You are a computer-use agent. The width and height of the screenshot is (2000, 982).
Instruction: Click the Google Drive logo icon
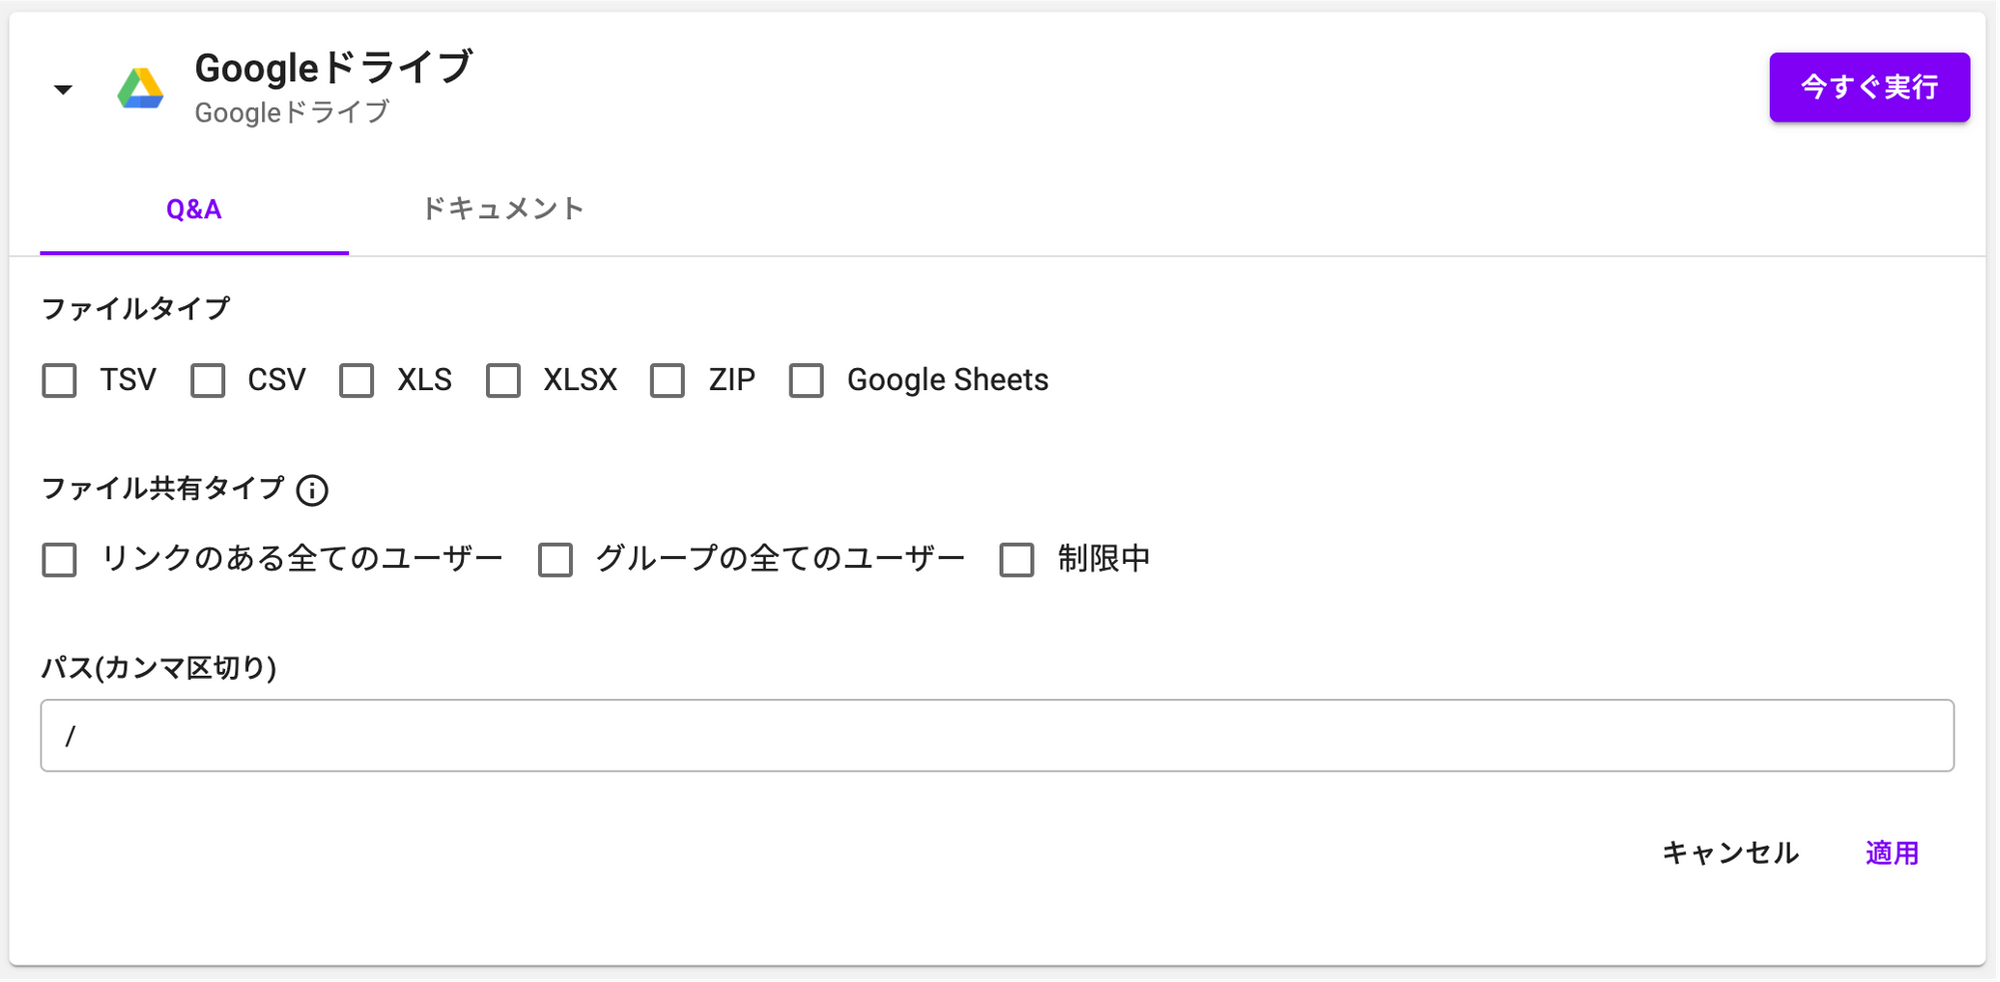click(x=140, y=88)
